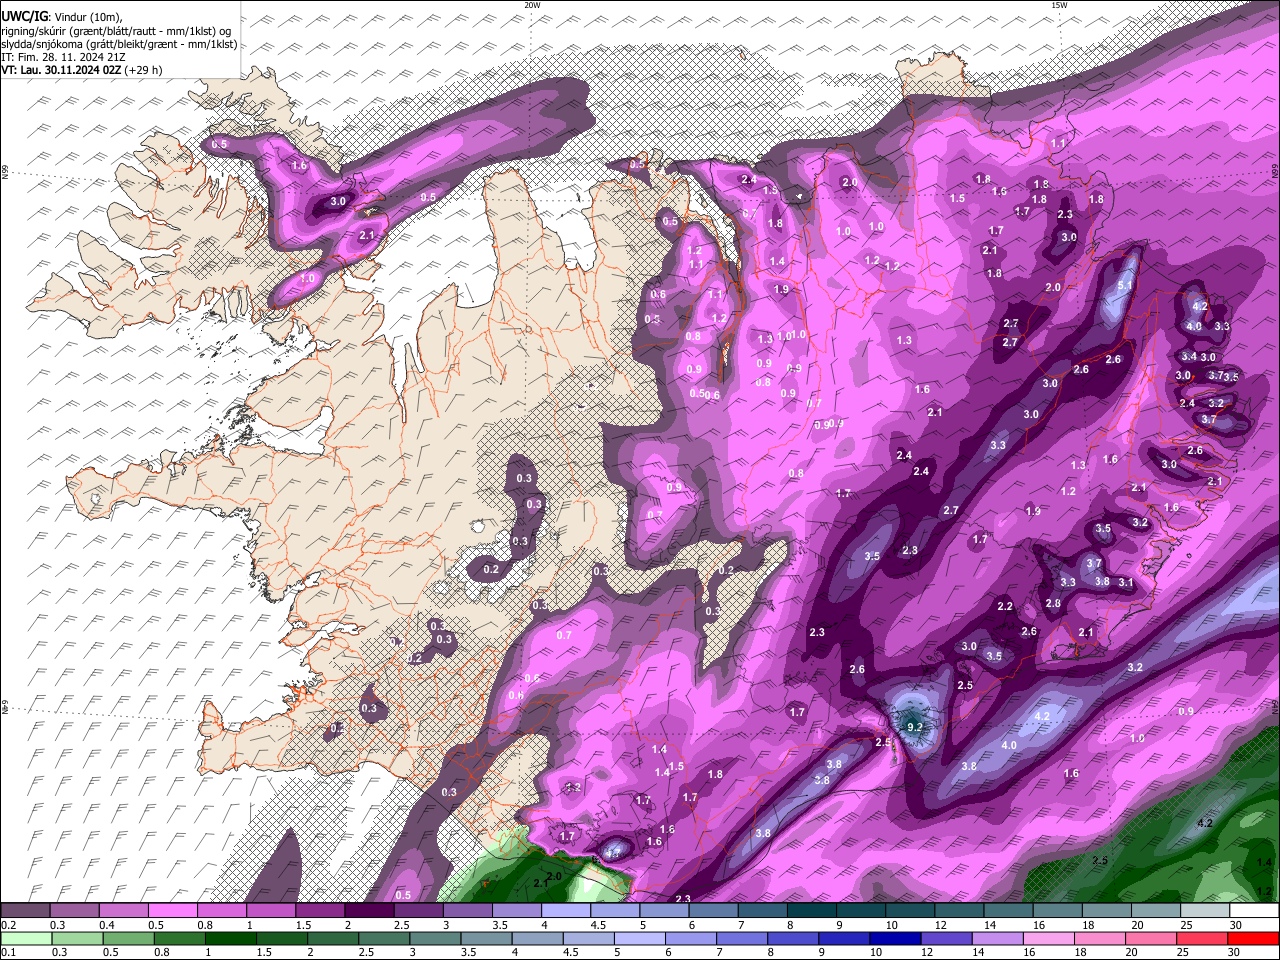Select the rain scale blue swatch labelled 9
This screenshot has height=960, width=1280.
tap(845, 938)
